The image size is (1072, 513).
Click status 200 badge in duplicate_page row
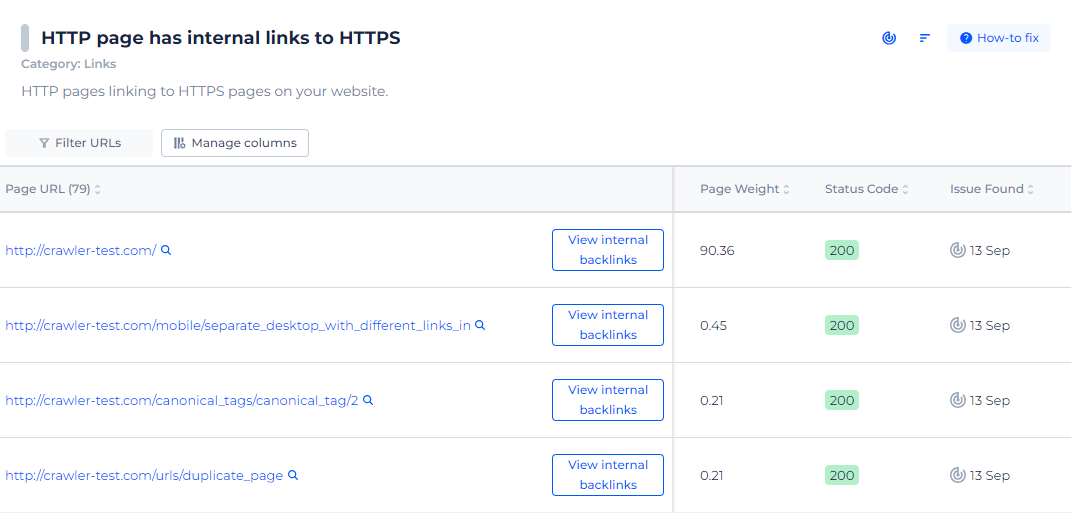click(x=842, y=475)
